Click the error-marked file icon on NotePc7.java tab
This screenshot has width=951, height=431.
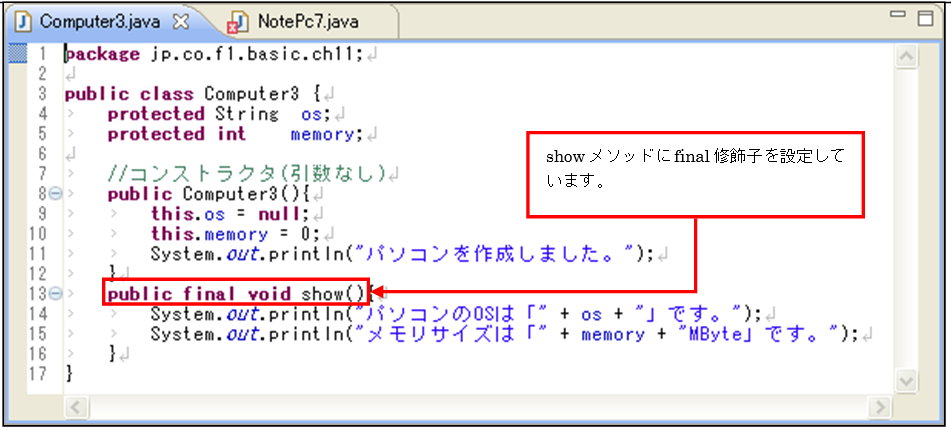coord(238,21)
